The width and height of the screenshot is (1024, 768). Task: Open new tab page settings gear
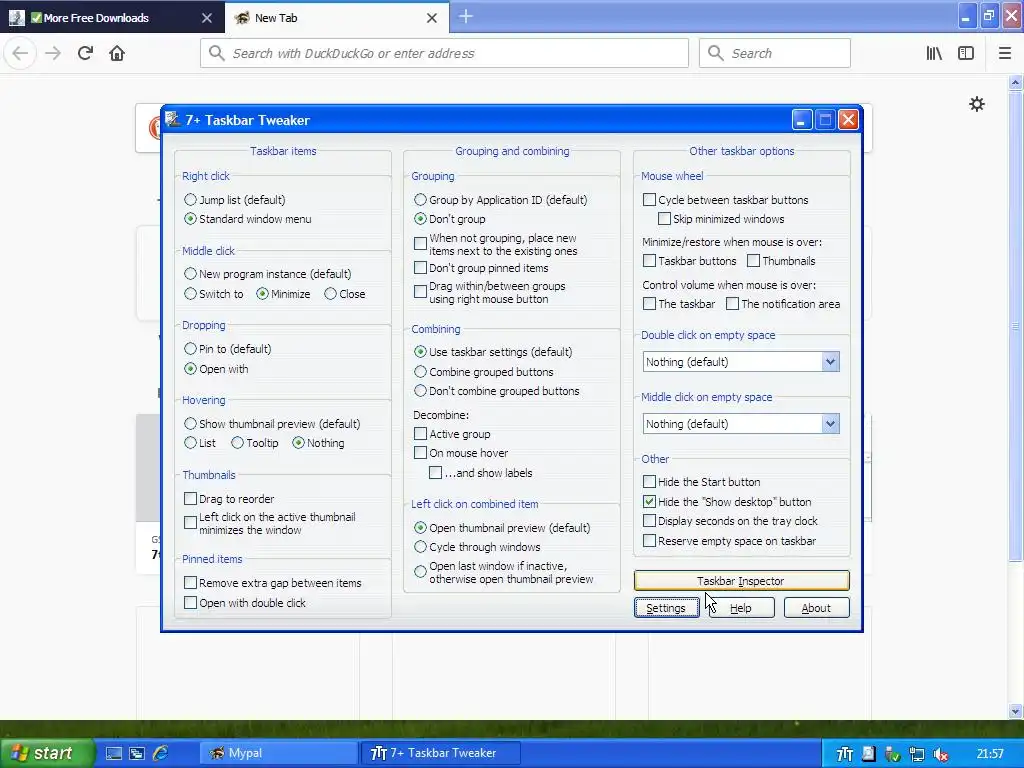pos(976,104)
